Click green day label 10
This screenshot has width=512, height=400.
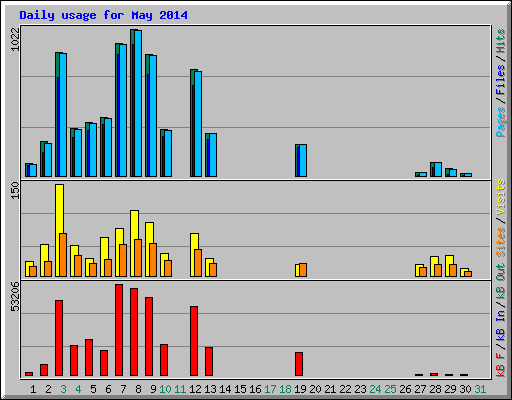click(165, 389)
